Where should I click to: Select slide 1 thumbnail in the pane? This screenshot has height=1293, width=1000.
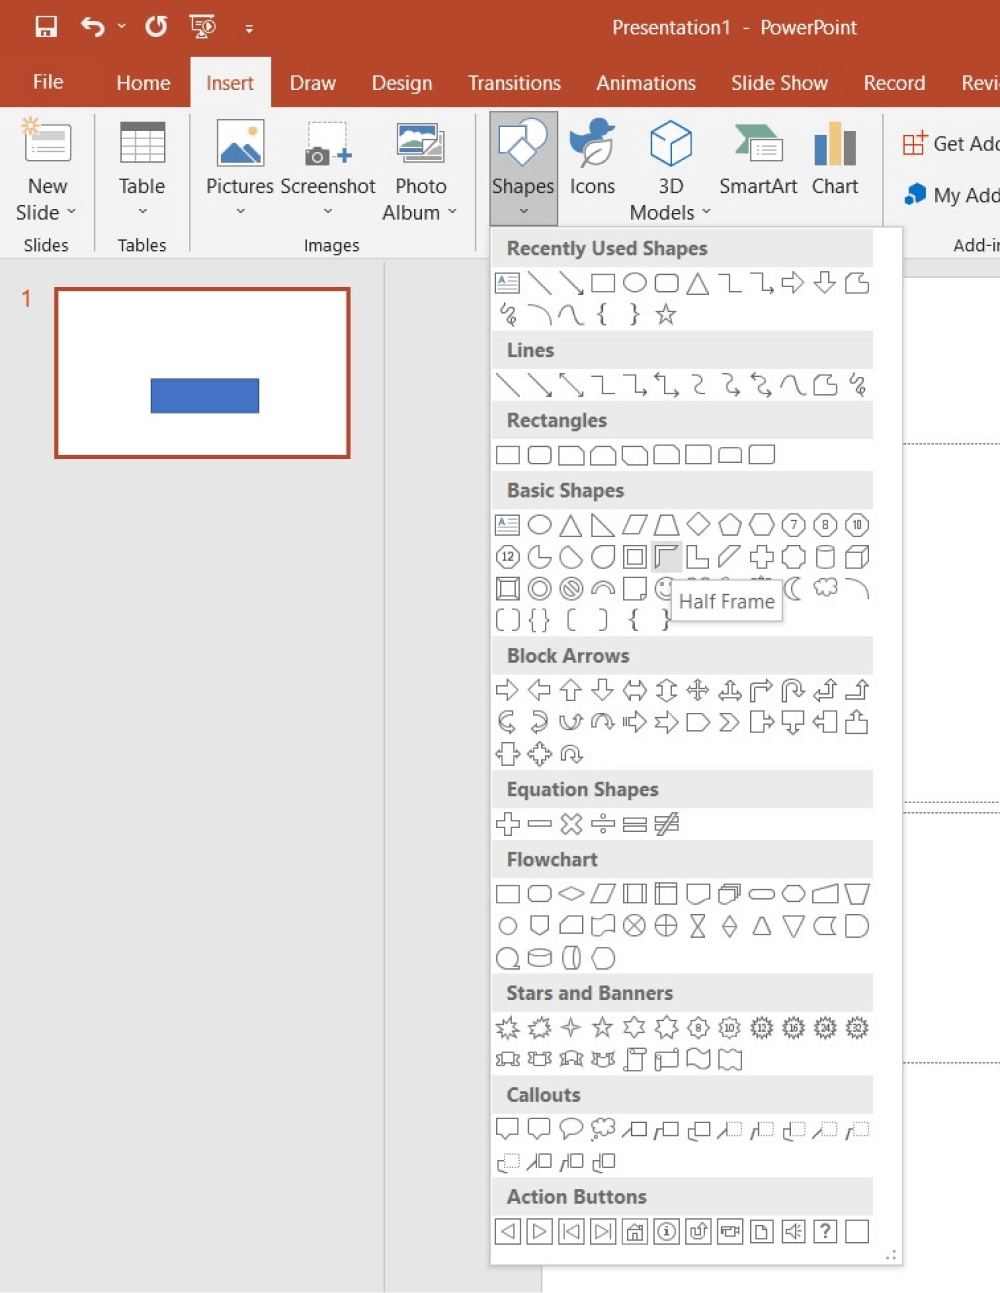pos(202,371)
